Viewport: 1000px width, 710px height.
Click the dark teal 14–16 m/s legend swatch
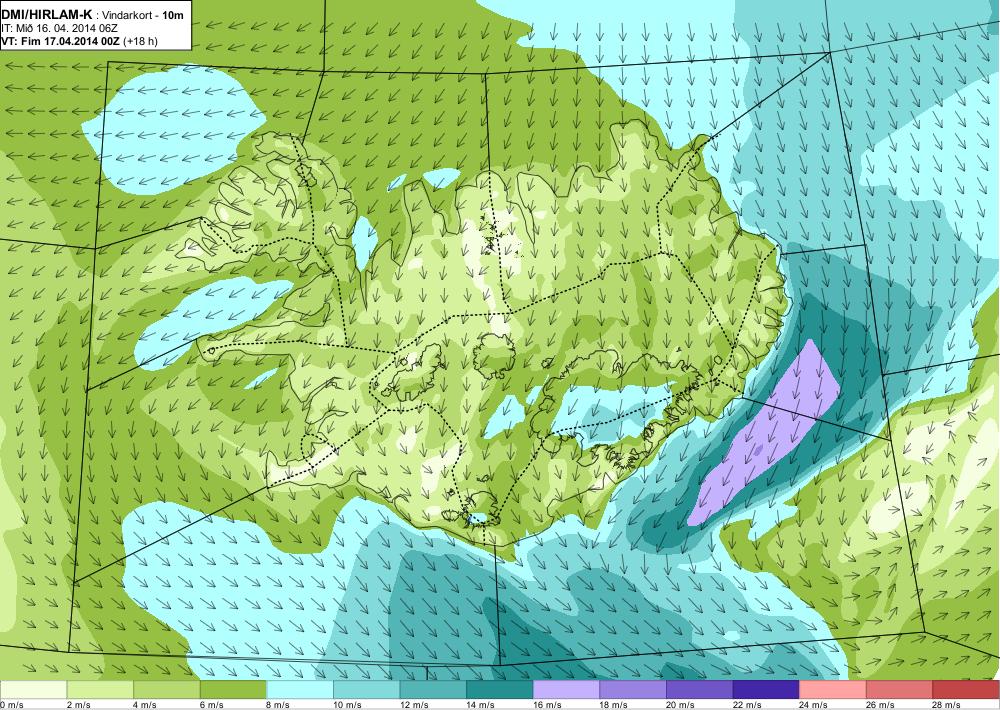tap(499, 690)
